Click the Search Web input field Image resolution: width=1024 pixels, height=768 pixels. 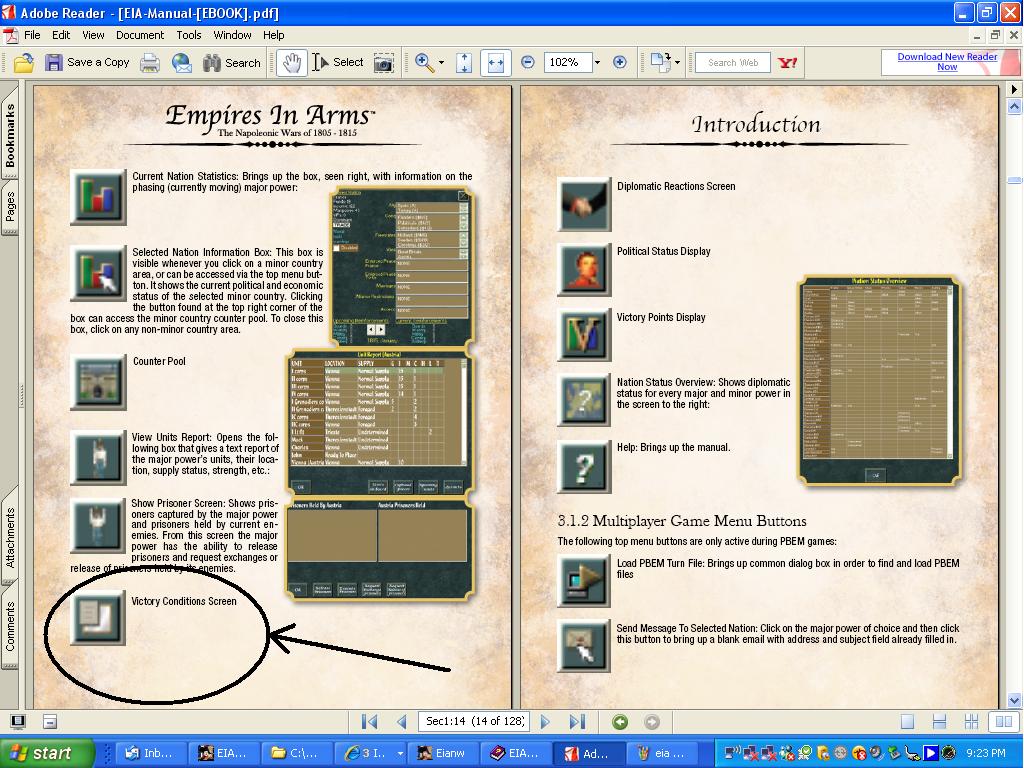732,63
